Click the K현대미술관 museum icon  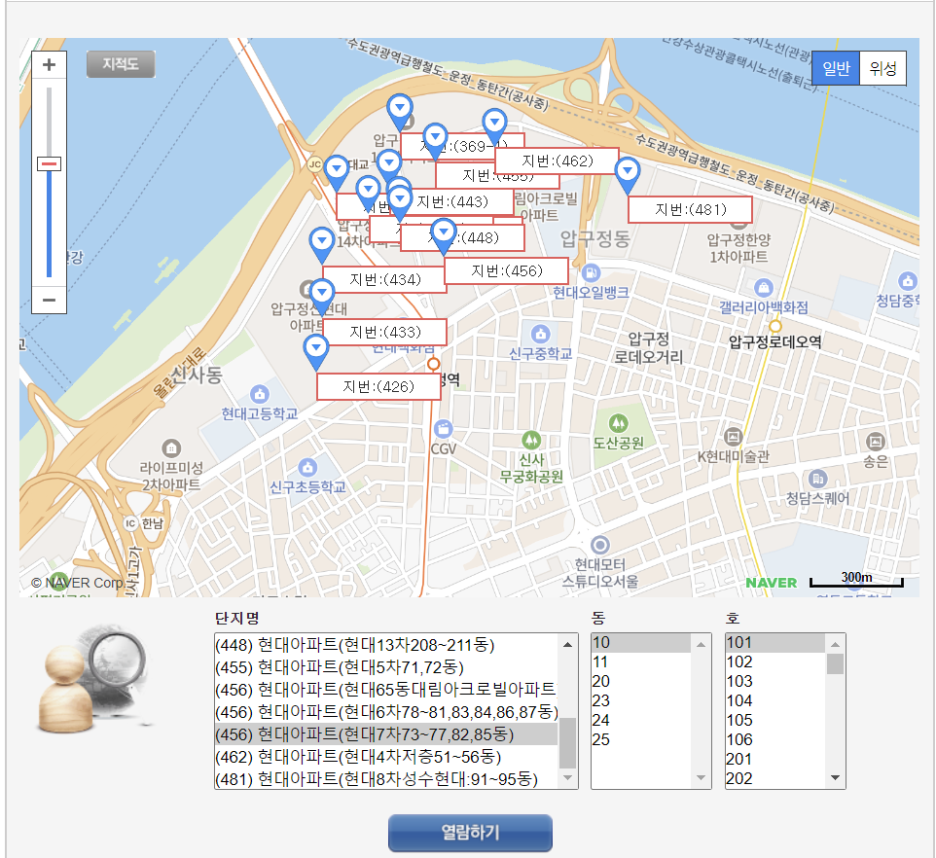click(733, 437)
